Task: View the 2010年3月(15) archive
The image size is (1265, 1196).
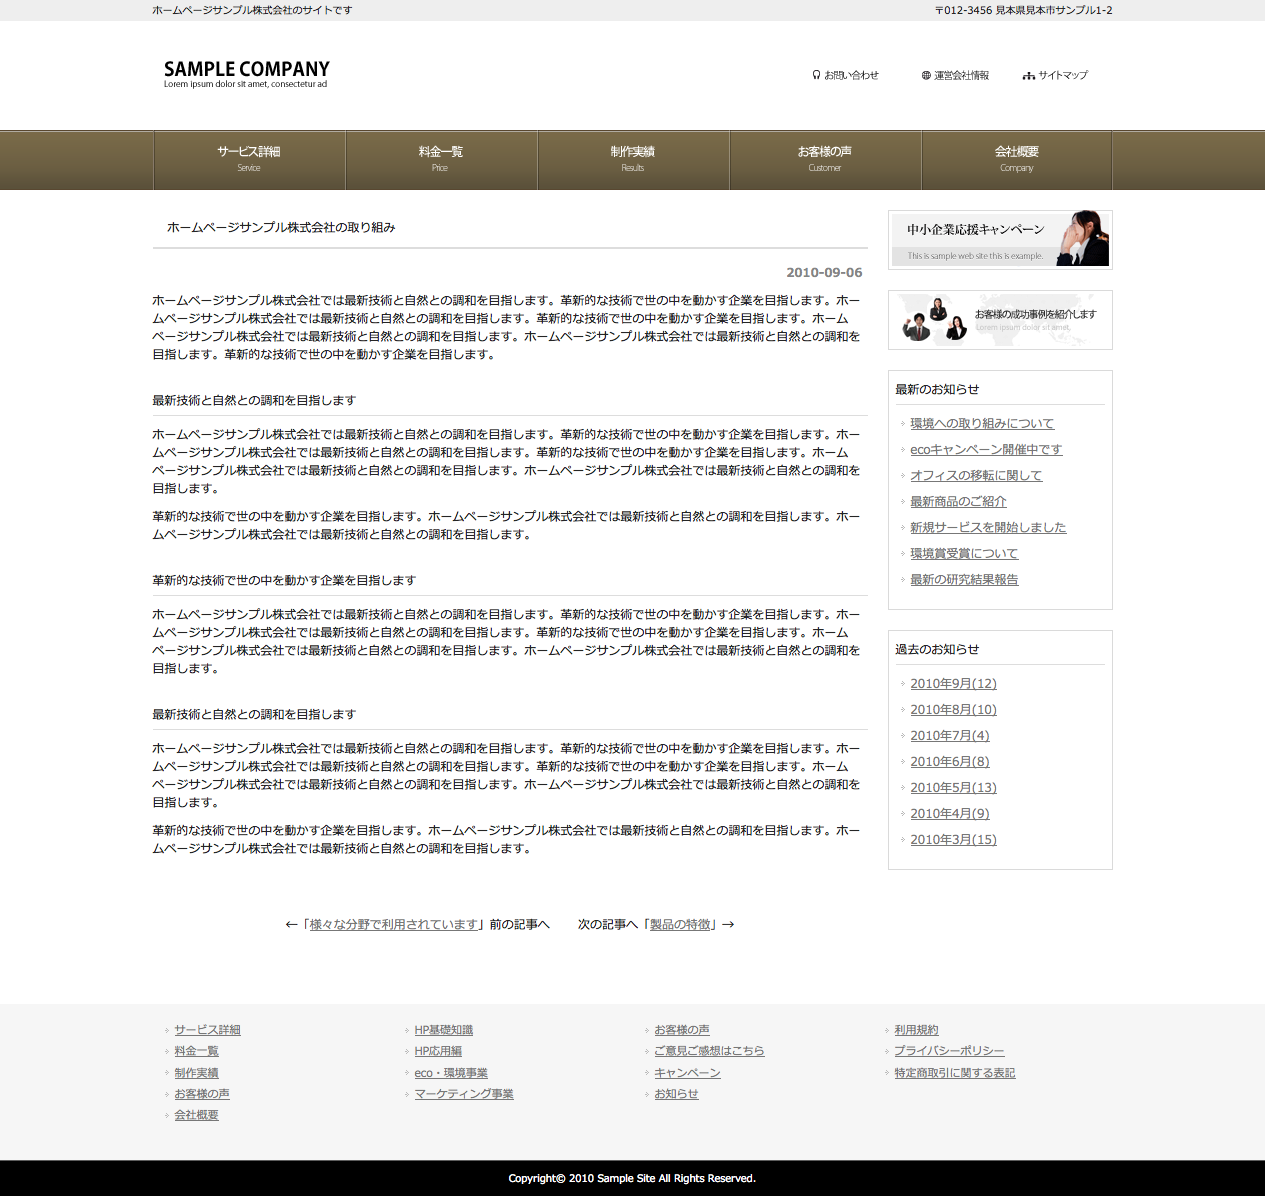Action: point(953,840)
